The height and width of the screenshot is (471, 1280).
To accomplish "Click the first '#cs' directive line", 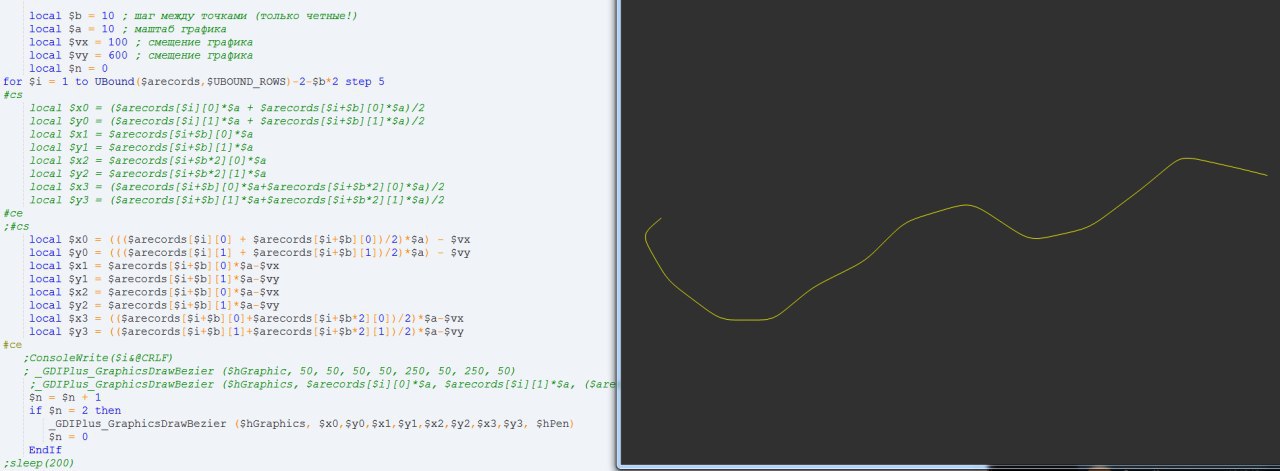I will [x=13, y=94].
